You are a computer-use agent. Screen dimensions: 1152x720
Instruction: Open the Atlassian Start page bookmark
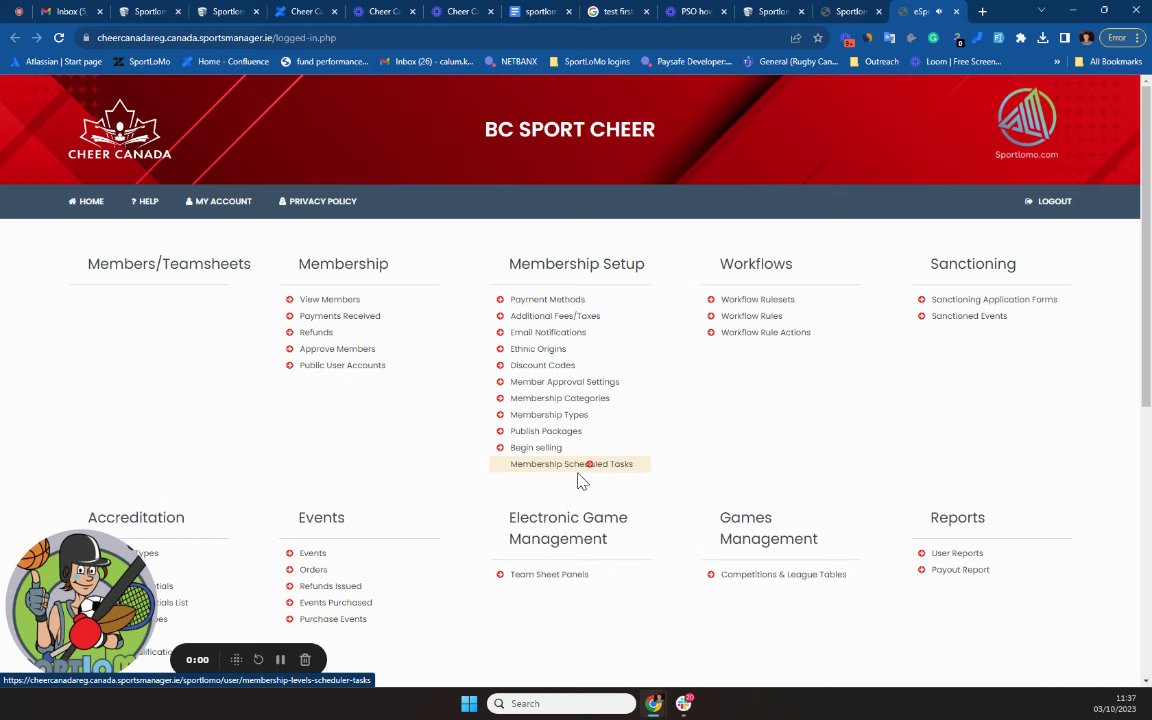click(56, 62)
